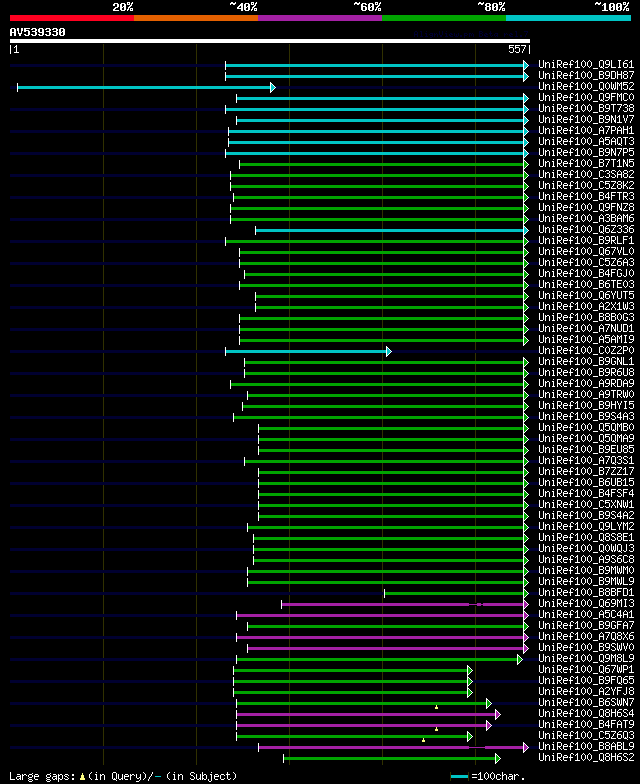The image size is (640, 784).
Task: Click the arrowhead ending the UniRef100_B6SWN7 bar
Action: tap(489, 704)
